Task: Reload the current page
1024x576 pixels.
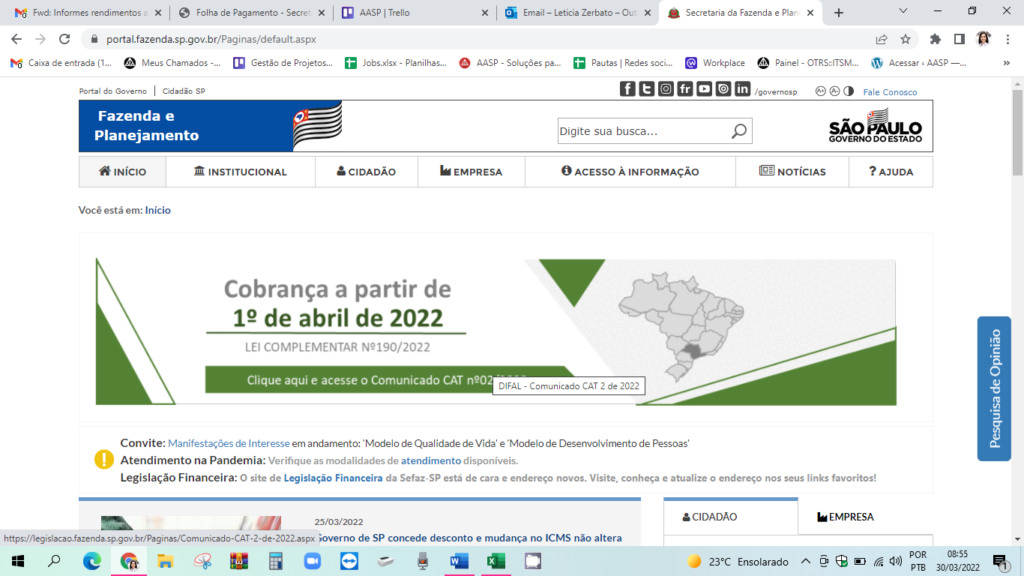Action: tap(64, 39)
